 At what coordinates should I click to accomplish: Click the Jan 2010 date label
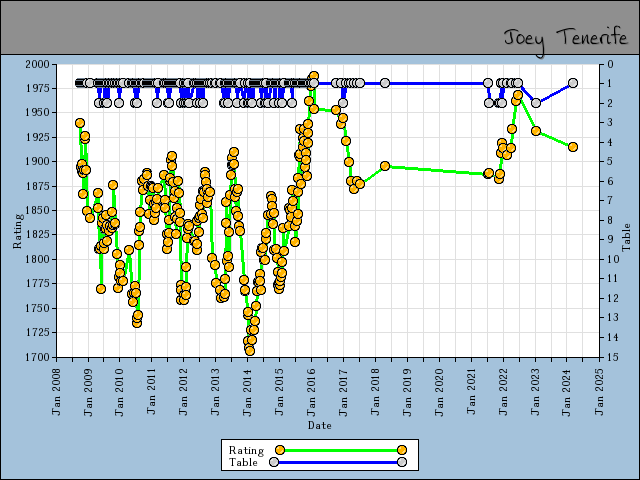point(119,392)
